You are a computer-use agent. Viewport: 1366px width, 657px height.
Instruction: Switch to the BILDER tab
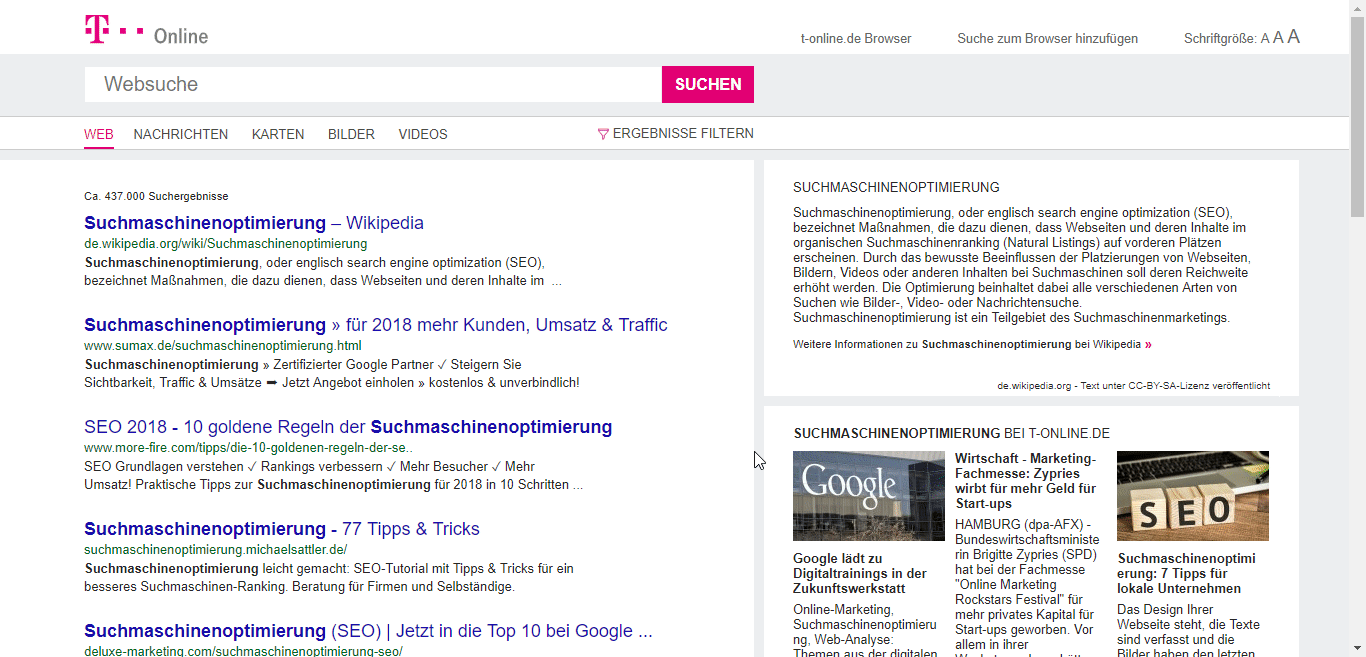(351, 134)
